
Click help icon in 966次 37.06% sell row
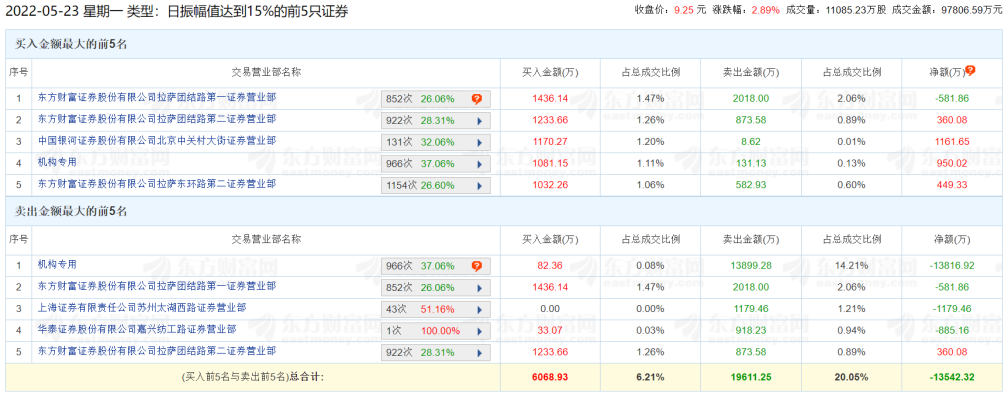tap(476, 266)
